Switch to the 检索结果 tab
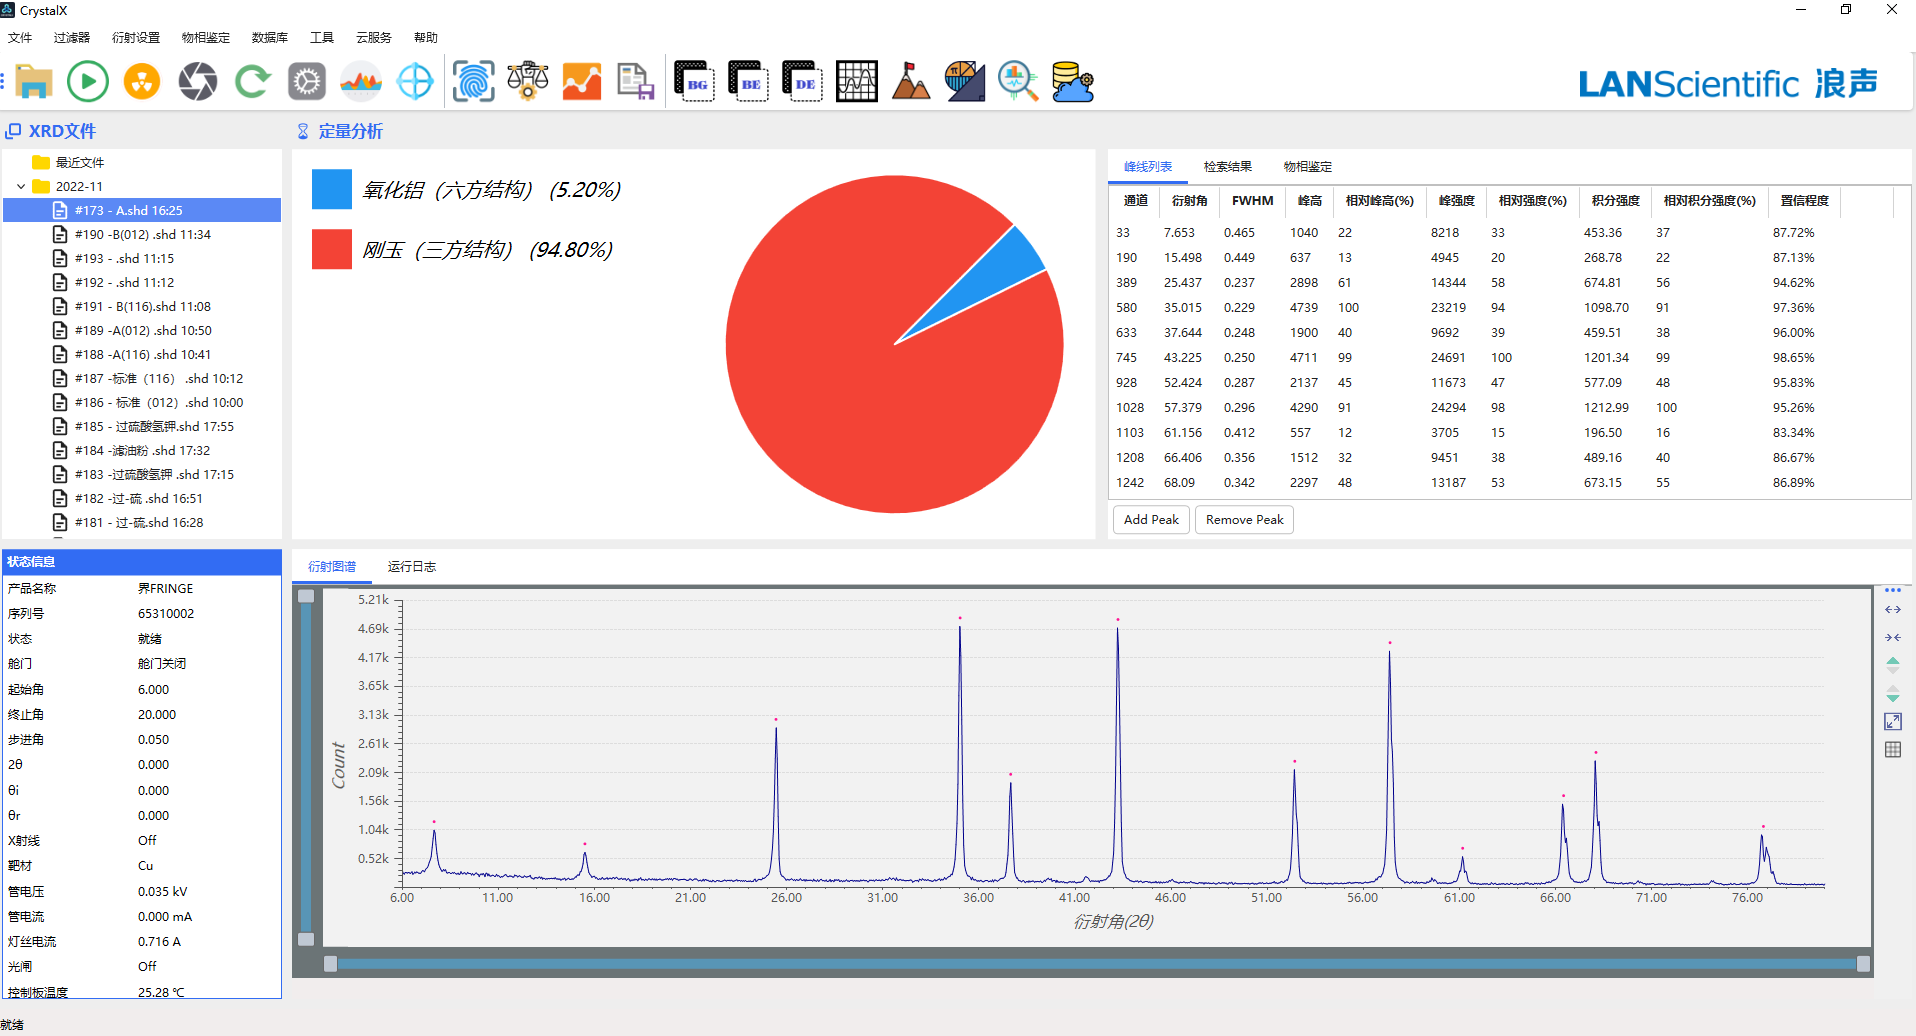 pyautogui.click(x=1227, y=167)
